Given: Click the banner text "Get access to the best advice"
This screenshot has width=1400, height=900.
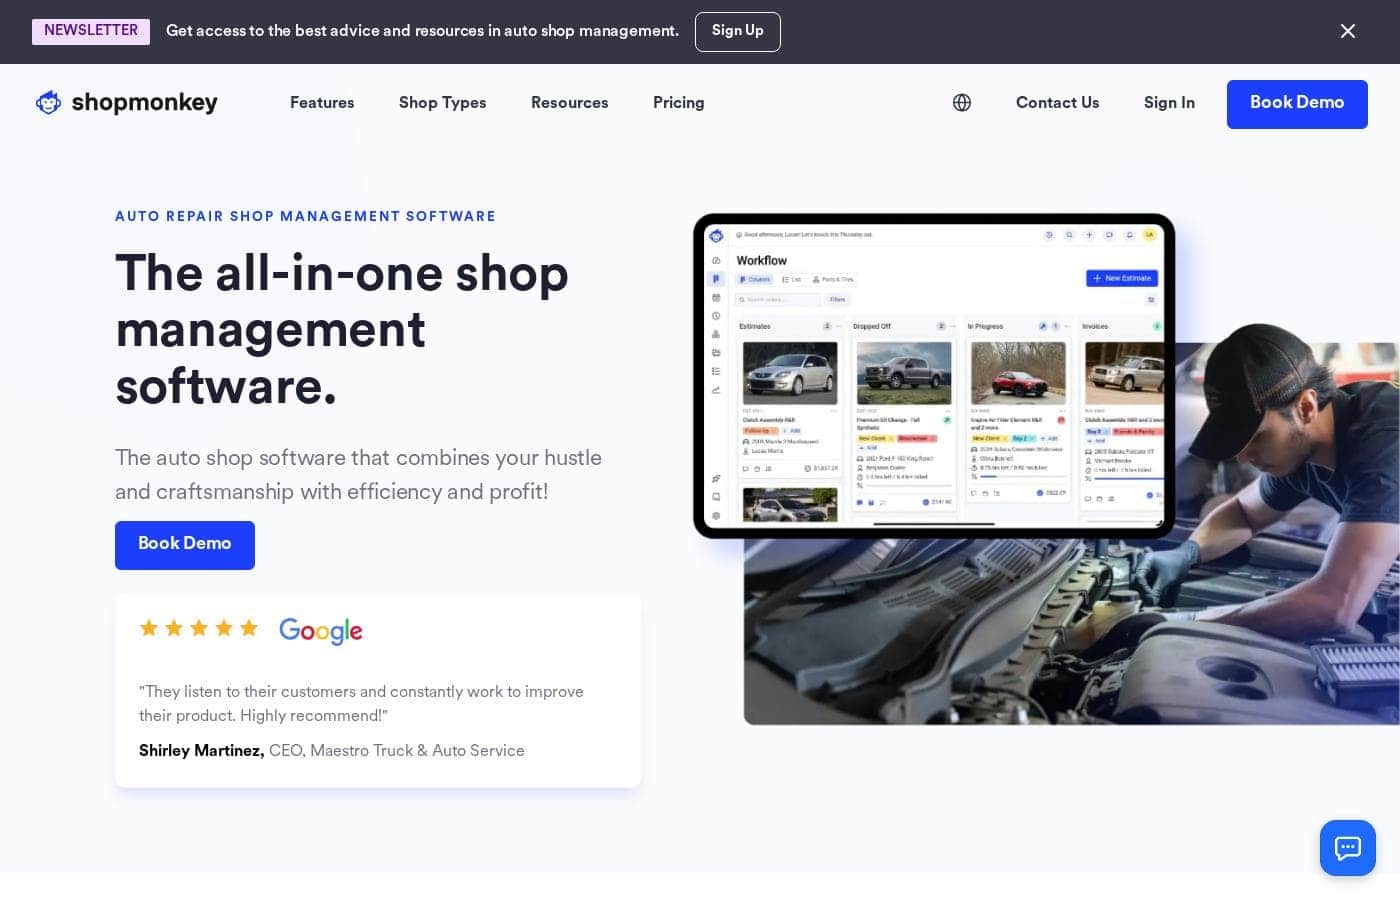Looking at the screenshot, I should click(422, 31).
